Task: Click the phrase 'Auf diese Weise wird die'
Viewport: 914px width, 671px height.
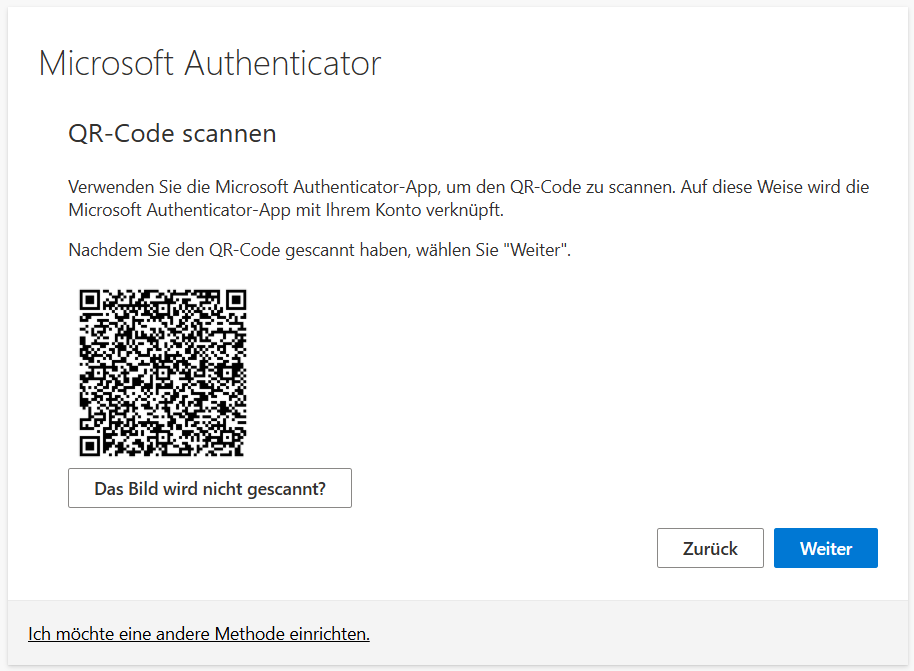Action: 775,187
